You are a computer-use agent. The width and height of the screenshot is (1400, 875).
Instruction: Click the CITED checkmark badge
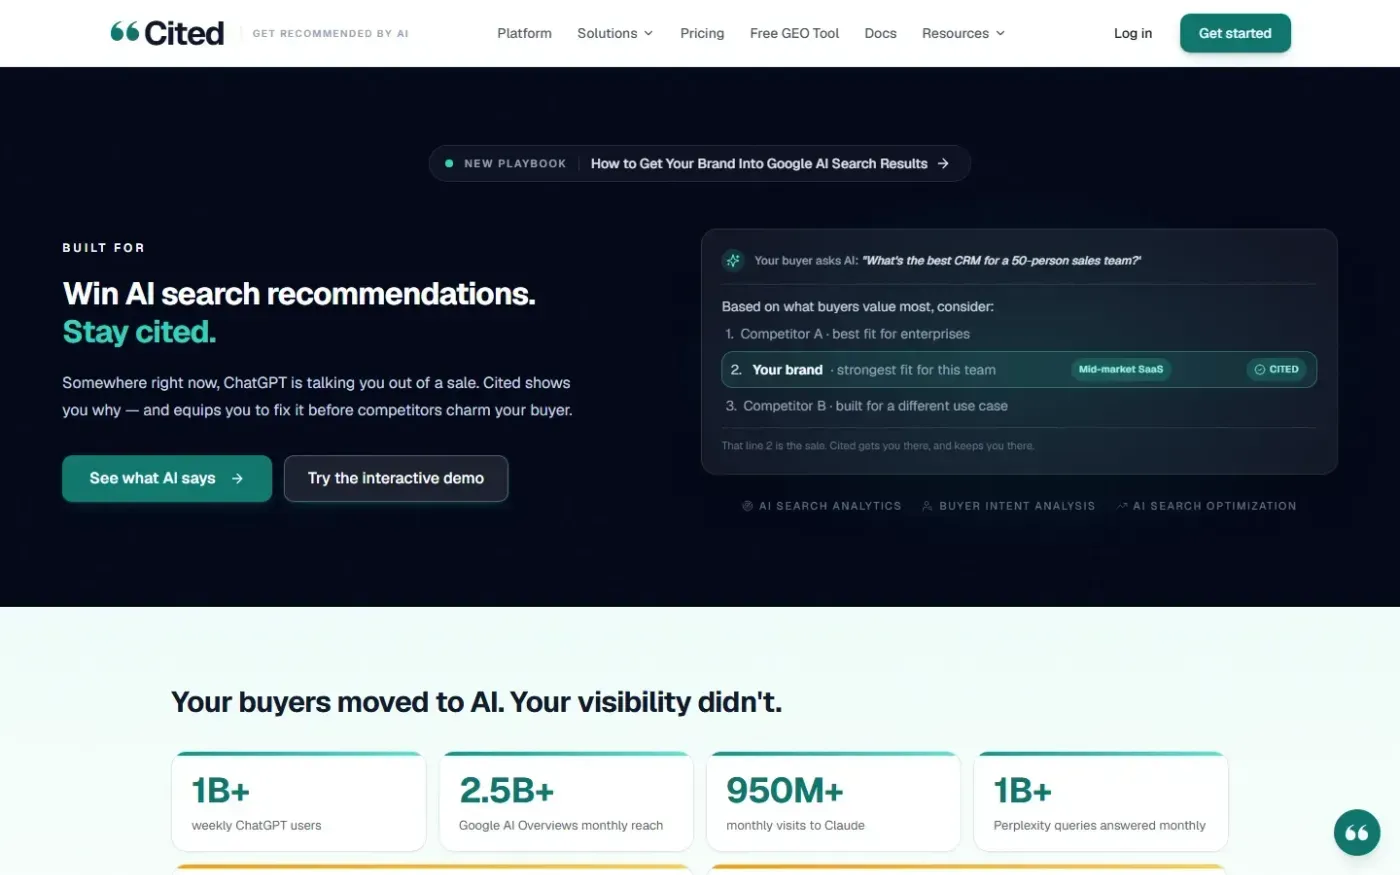click(1277, 369)
